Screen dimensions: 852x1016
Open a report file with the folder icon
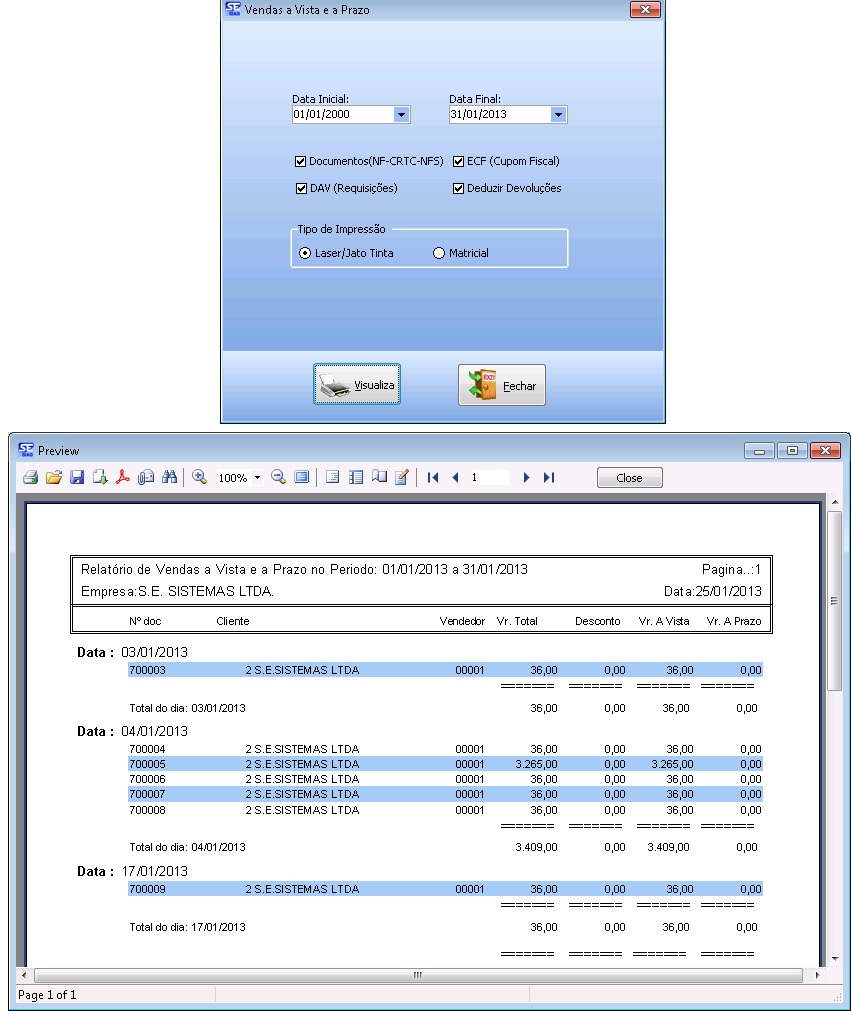click(54, 478)
